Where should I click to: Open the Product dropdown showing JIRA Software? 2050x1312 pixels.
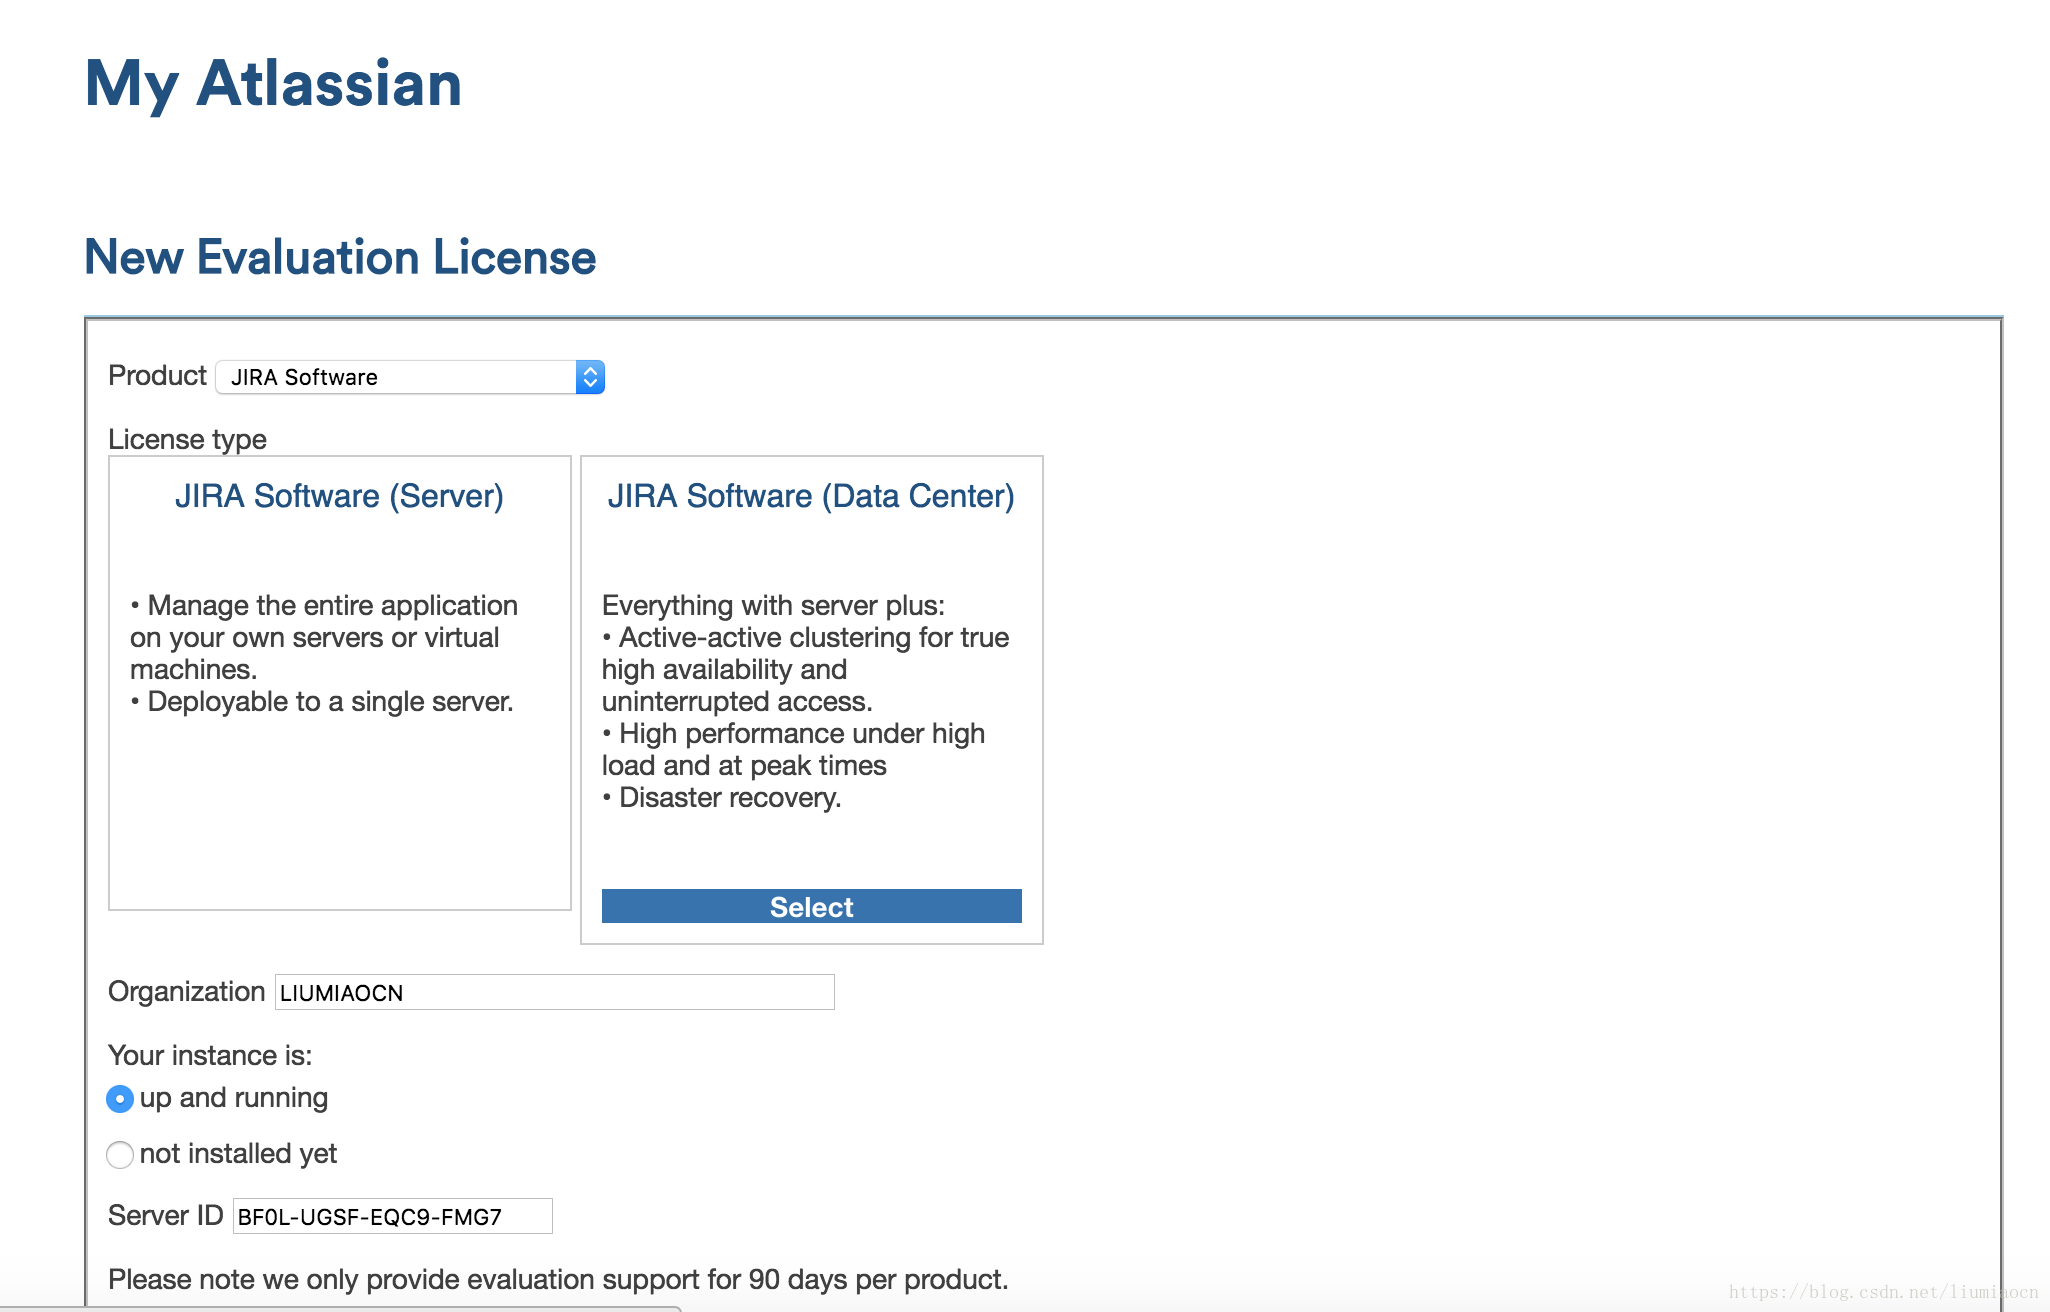[x=410, y=377]
